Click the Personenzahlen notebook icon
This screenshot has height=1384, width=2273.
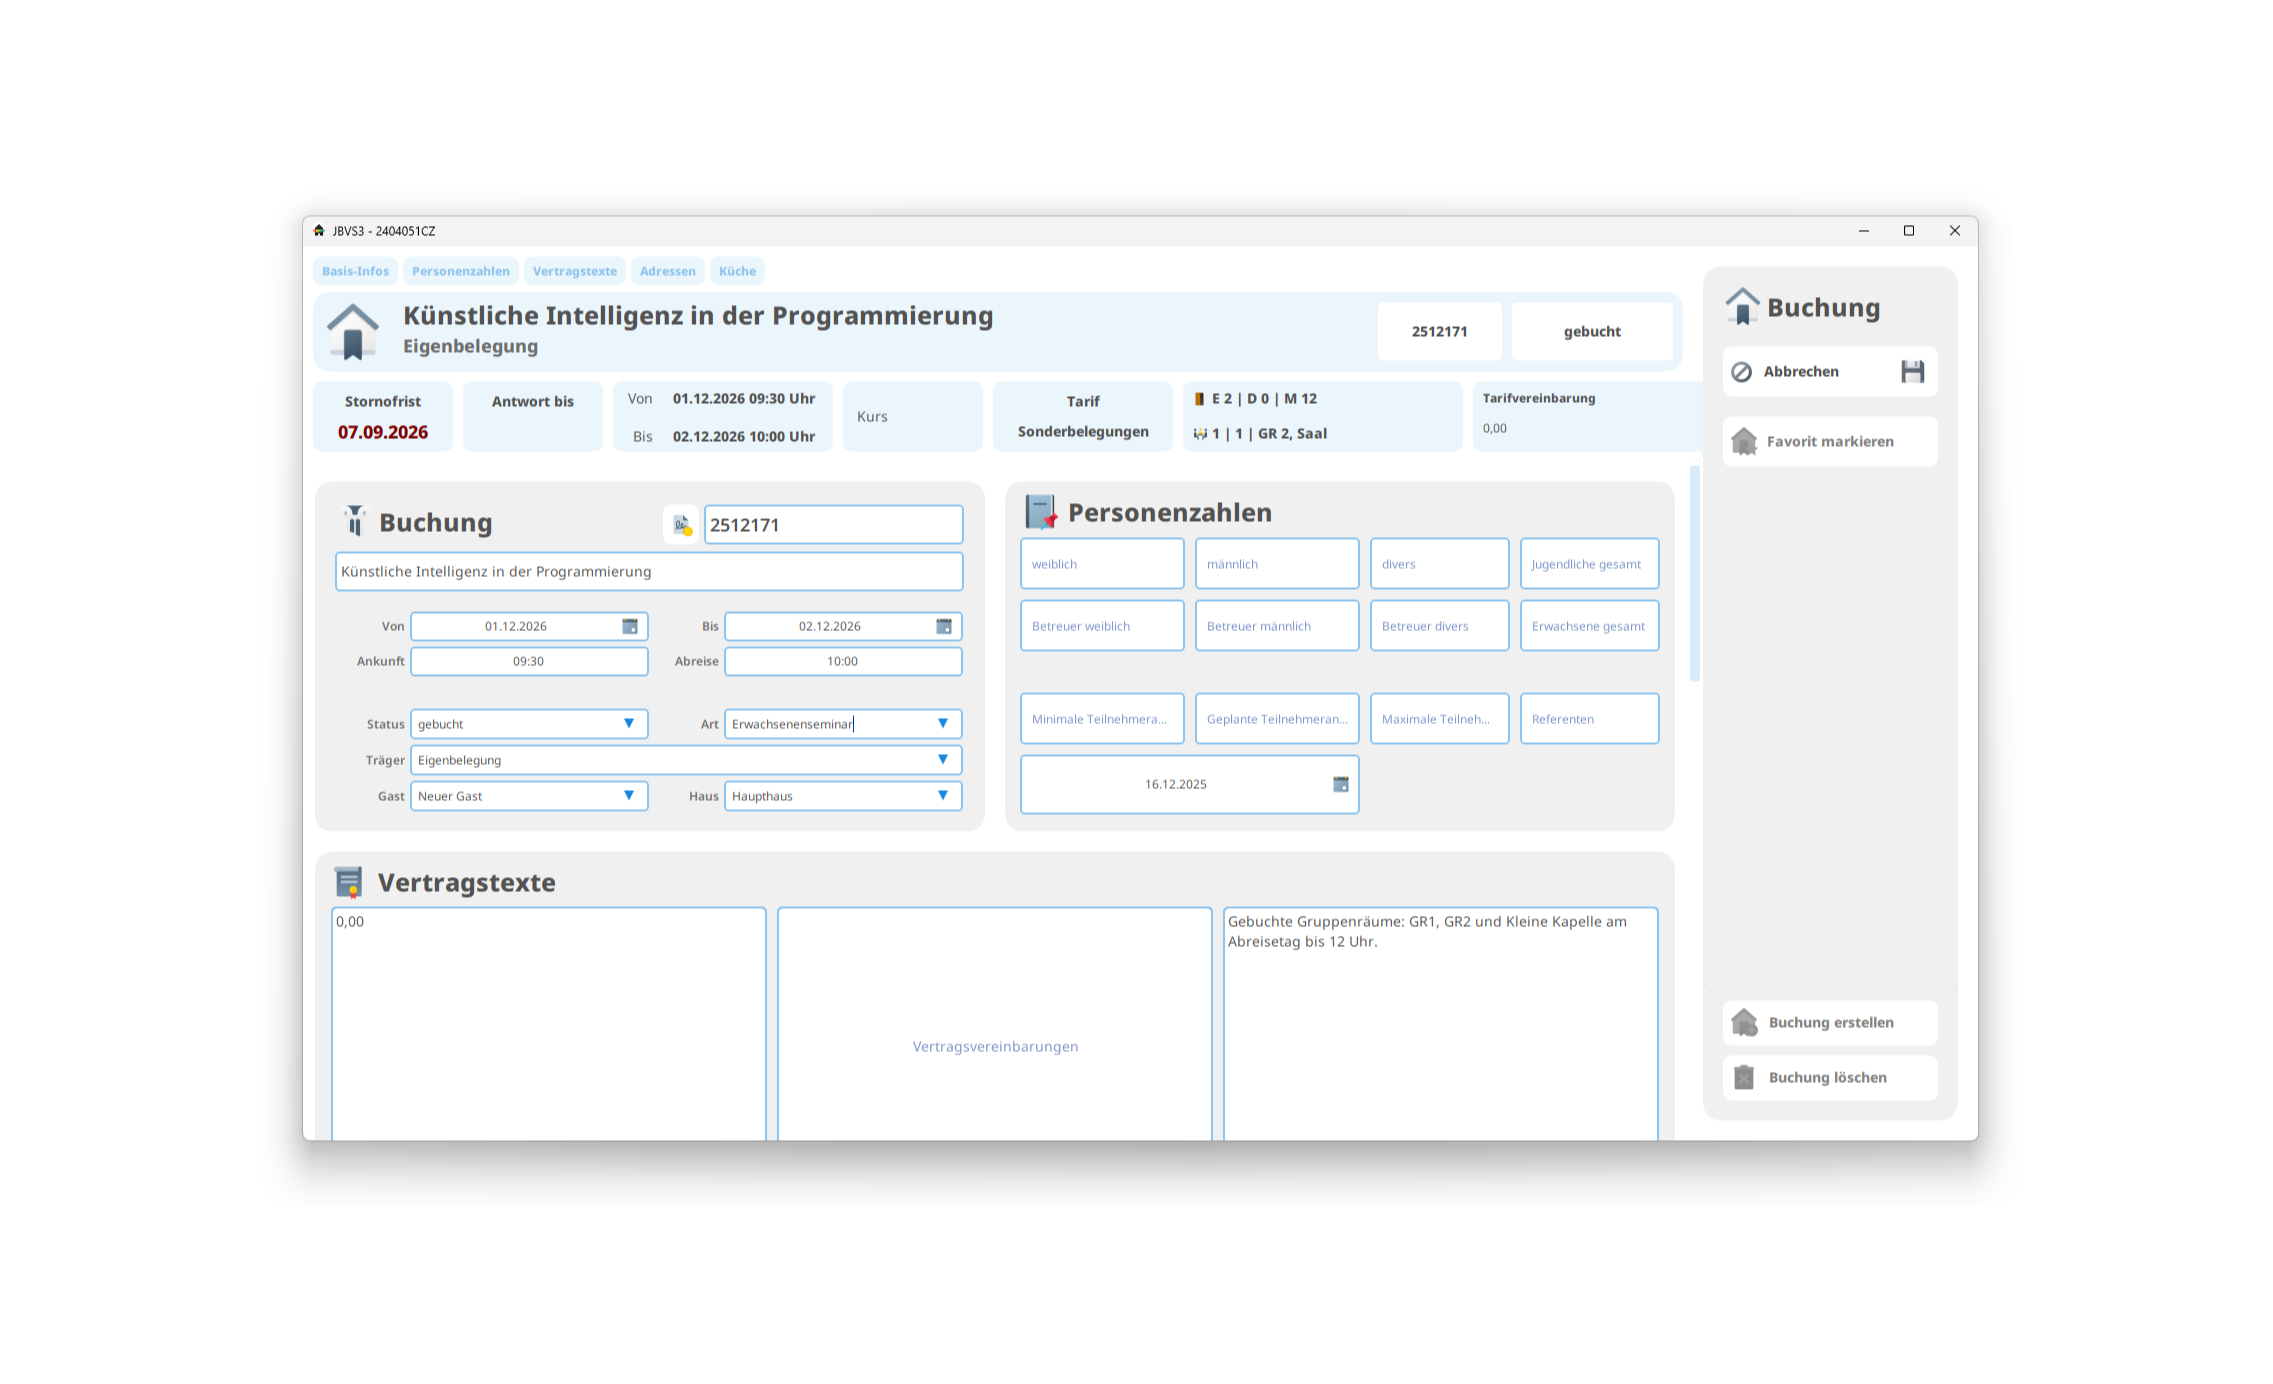pos(1040,512)
